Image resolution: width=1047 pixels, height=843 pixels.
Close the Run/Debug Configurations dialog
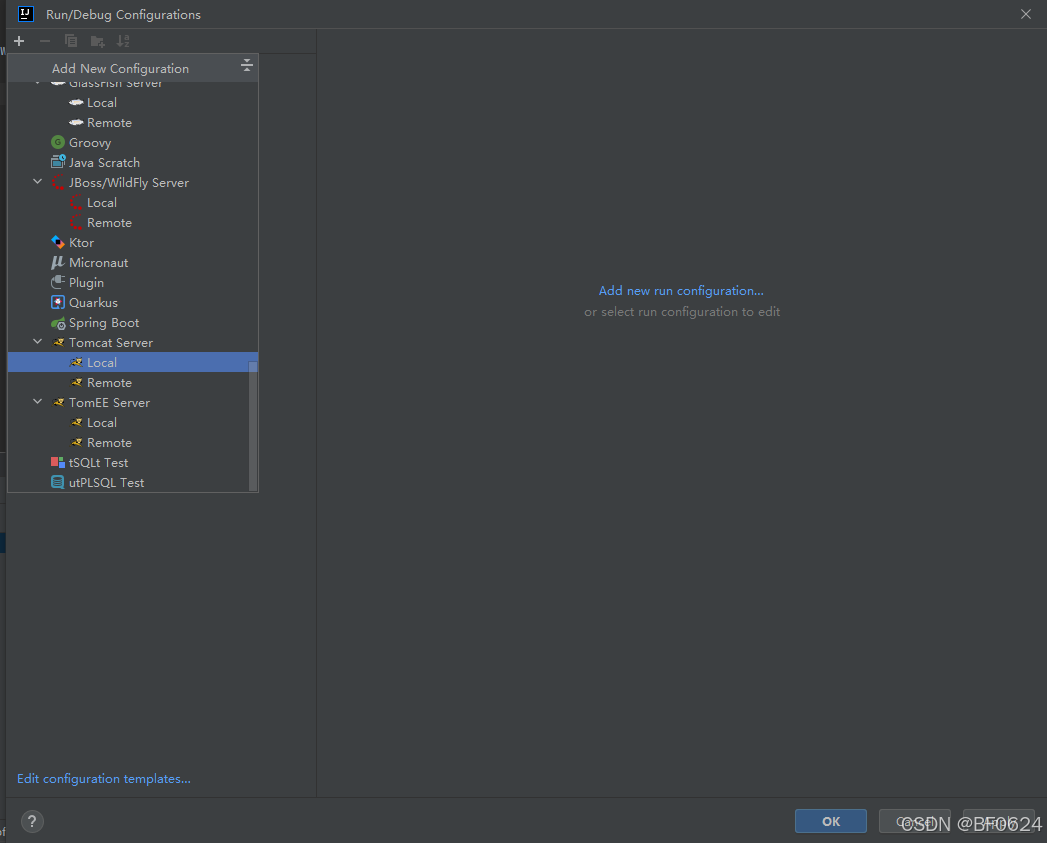tap(1026, 14)
